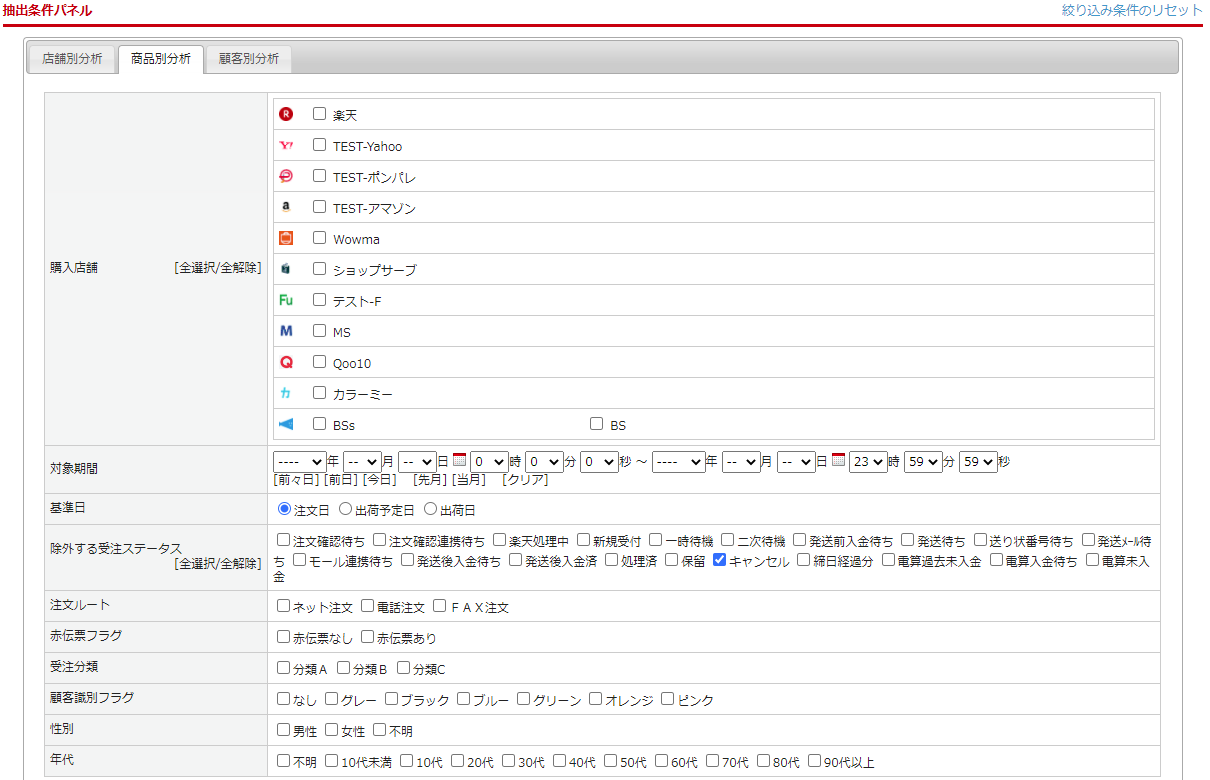Click the 今日 date shortcut
This screenshot has width=1210, height=780.
pos(379,480)
